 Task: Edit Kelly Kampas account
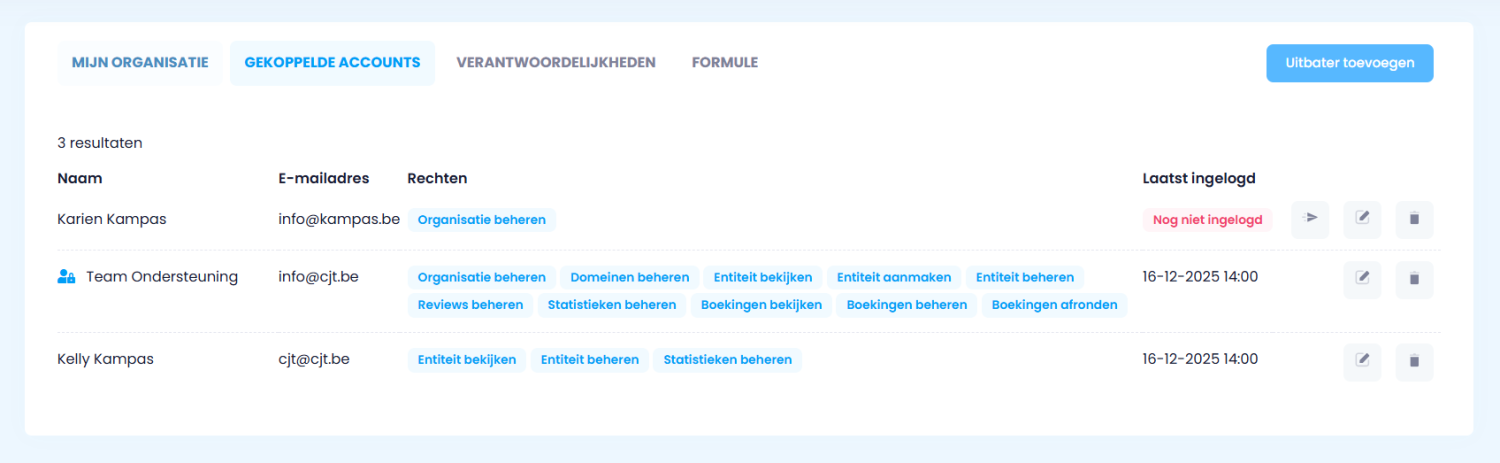1362,361
